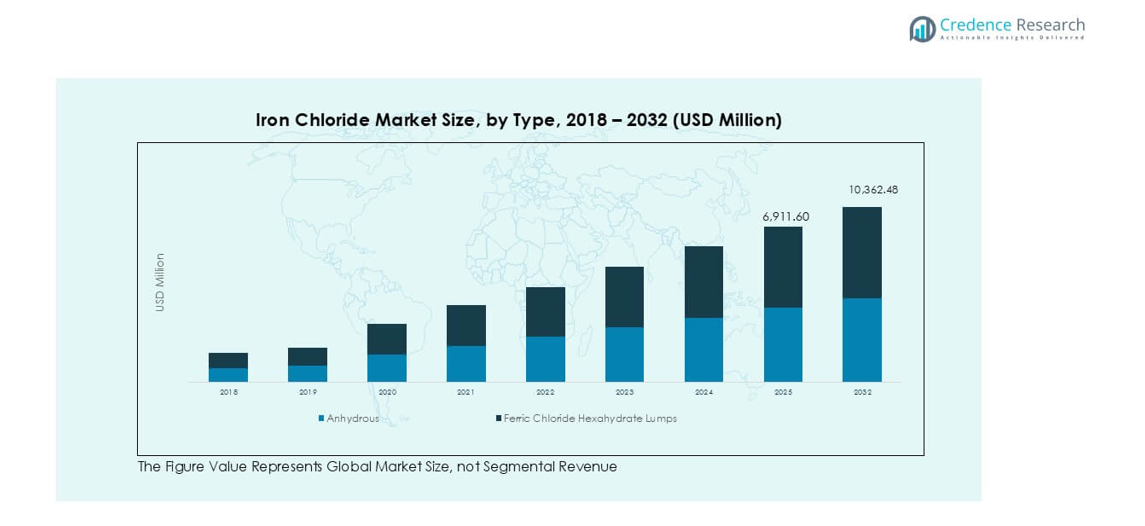Select the Anhydrous legend label
This screenshot has height=526, width=1145.
[x=353, y=419]
